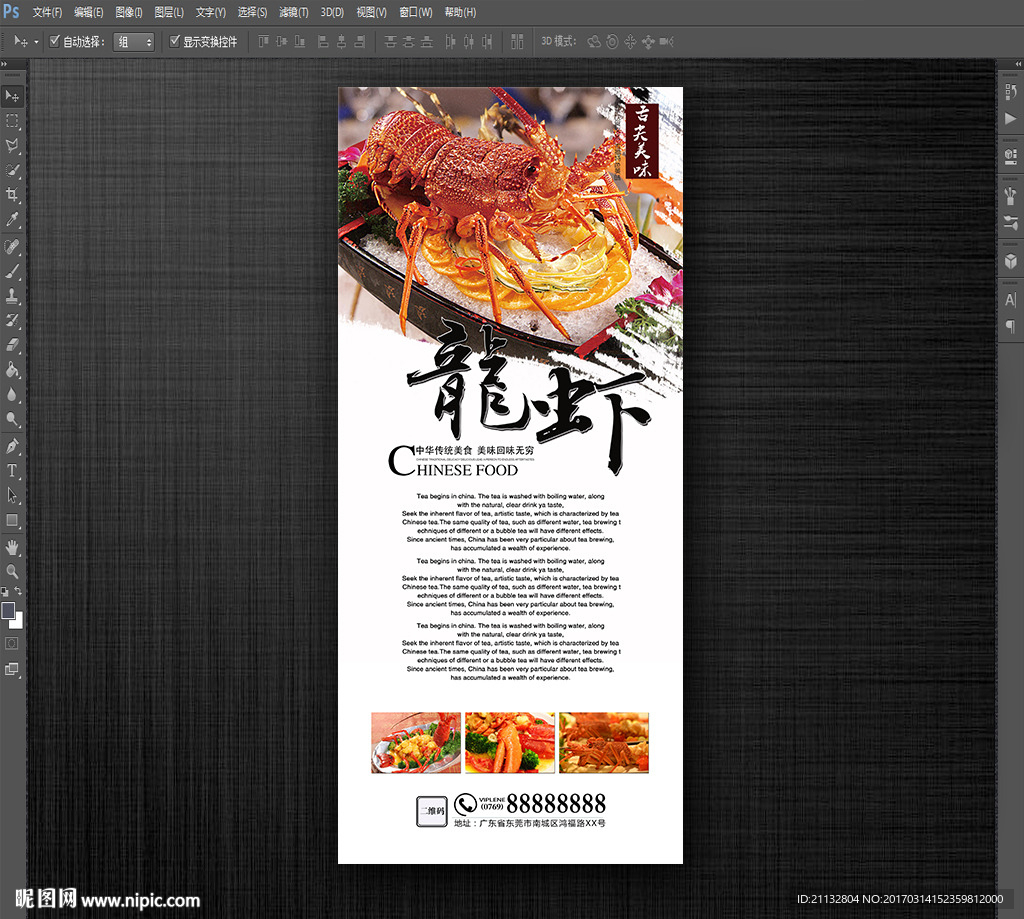Toggle the 自动选择 checkbox

[x=55, y=41]
